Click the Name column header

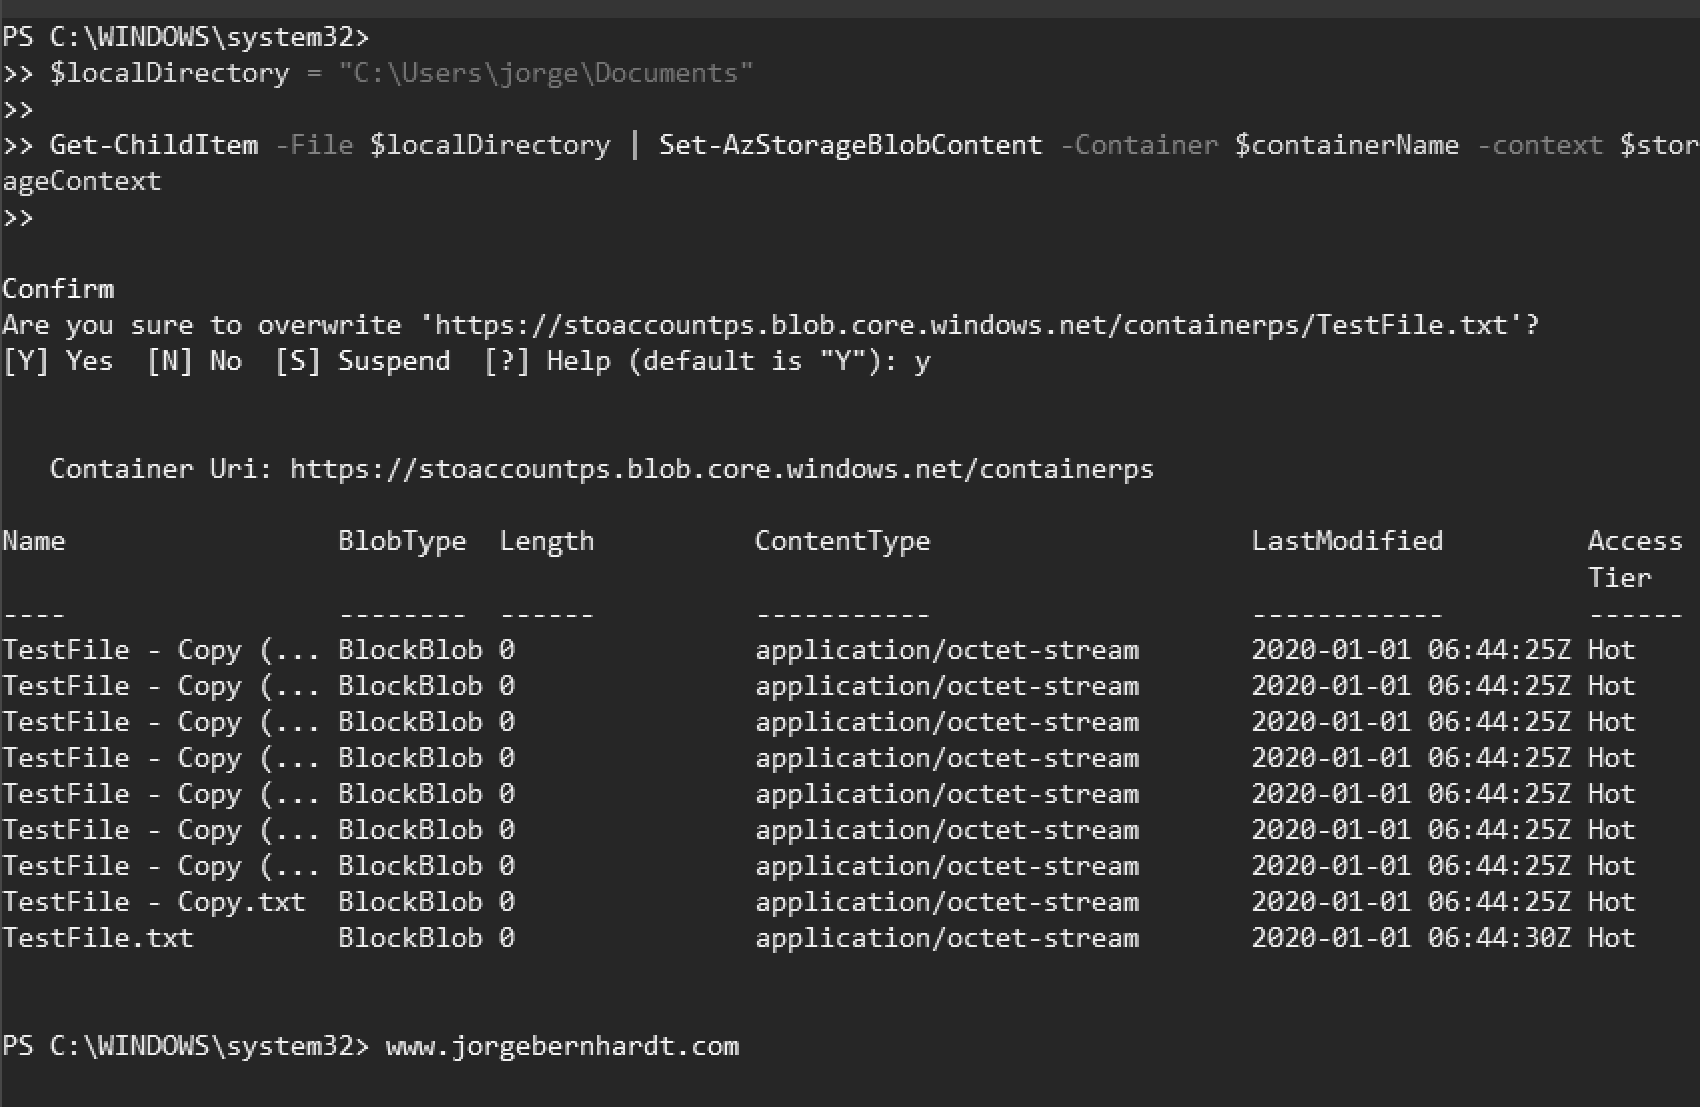(34, 541)
